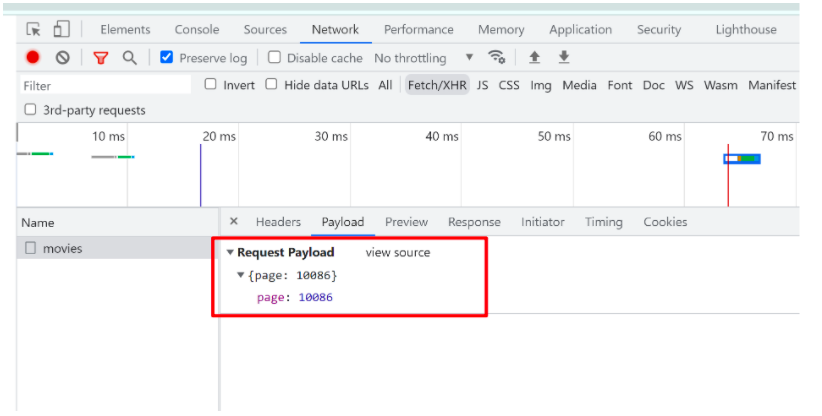Screen dimensions: 822x416
Task: Open network conditions wifi icon
Action: (x=497, y=57)
